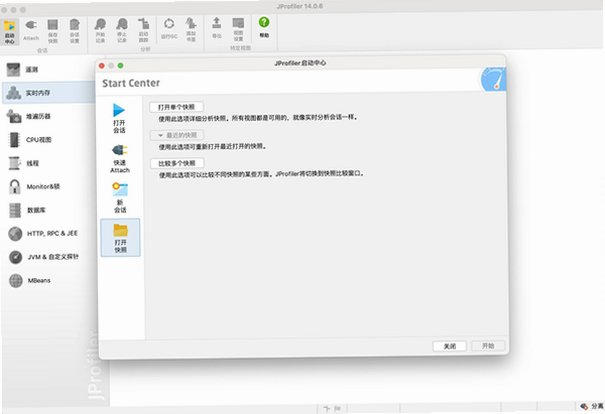Click the 比较多个快照 button

tap(177, 163)
